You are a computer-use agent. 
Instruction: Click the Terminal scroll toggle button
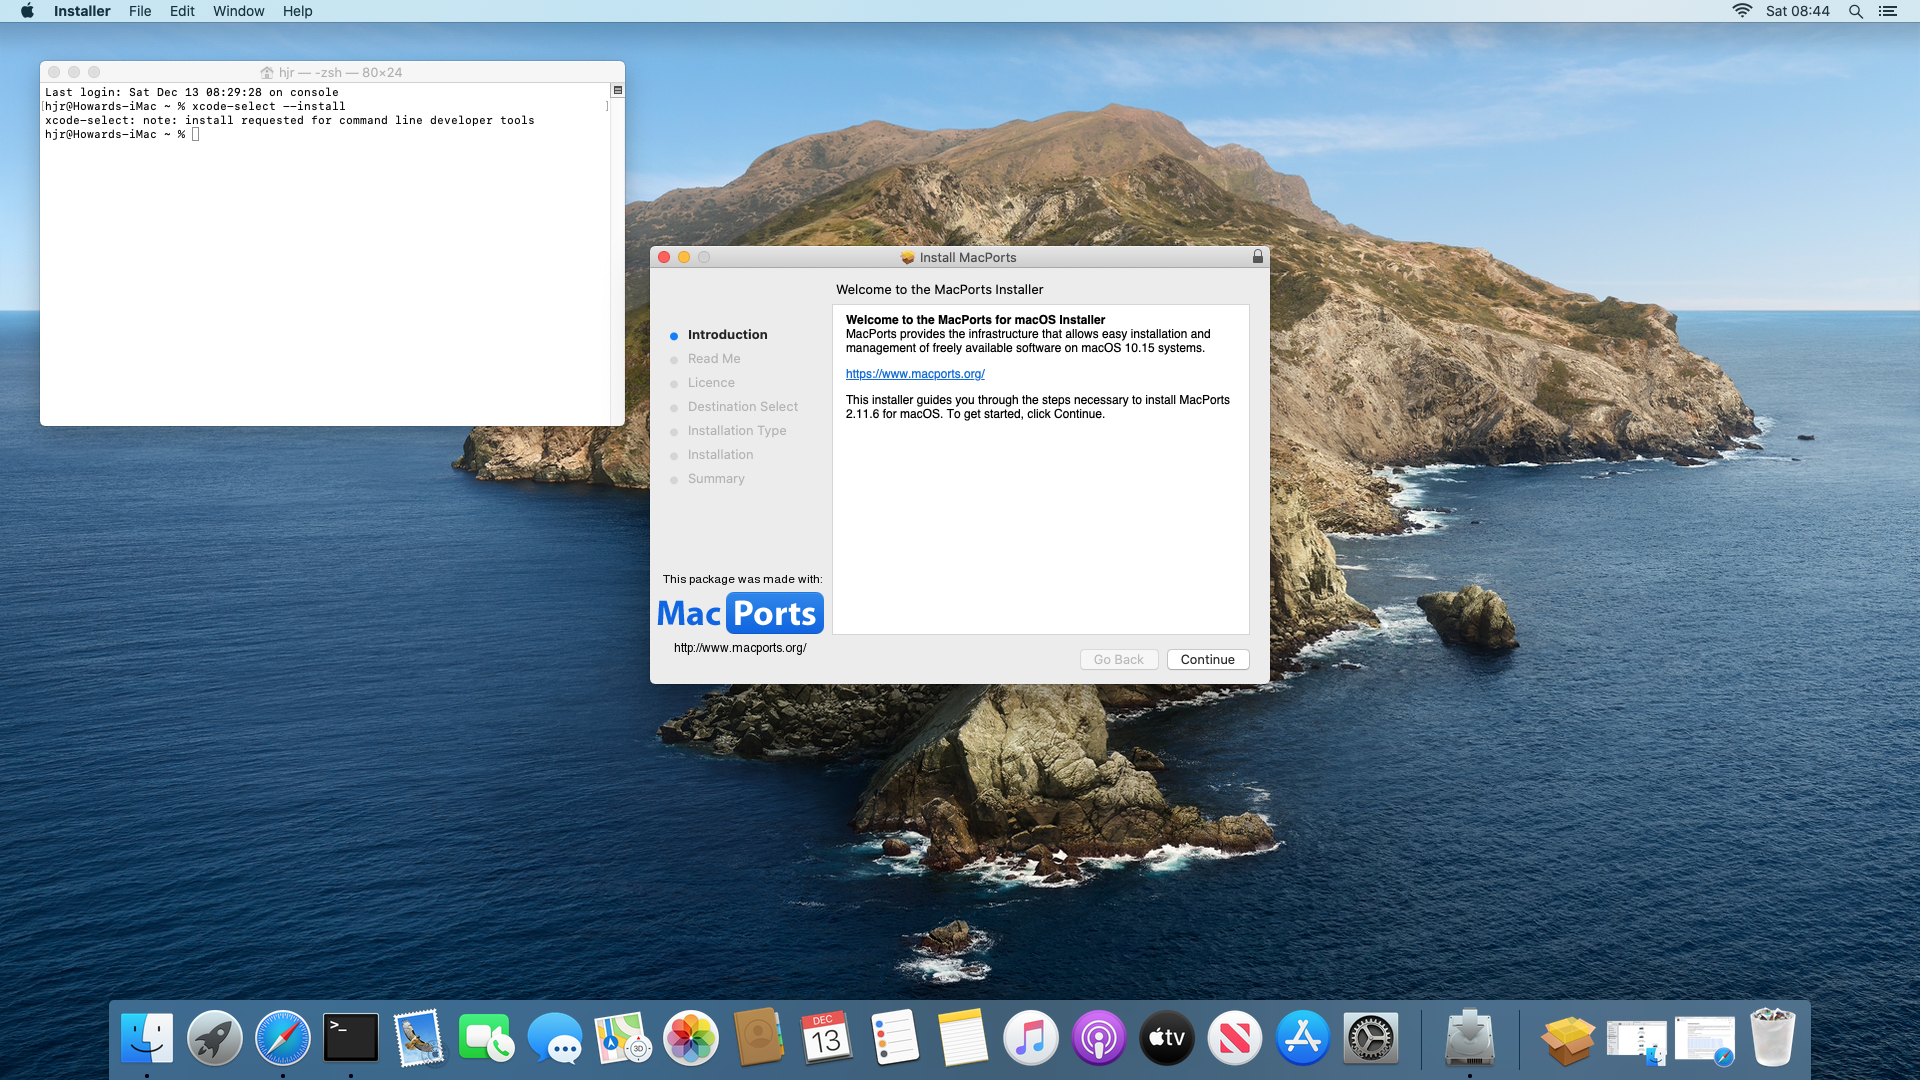tap(618, 90)
